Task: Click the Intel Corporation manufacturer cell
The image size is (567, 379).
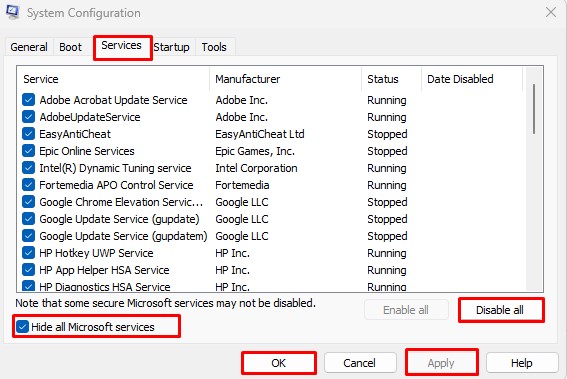Action: (x=256, y=168)
